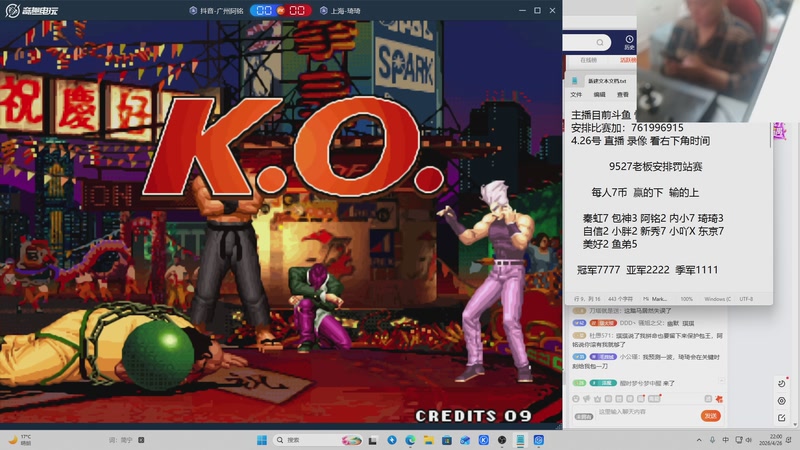Click the CREDITS 09 counter in the game
The image size is (800, 450).
click(473, 416)
